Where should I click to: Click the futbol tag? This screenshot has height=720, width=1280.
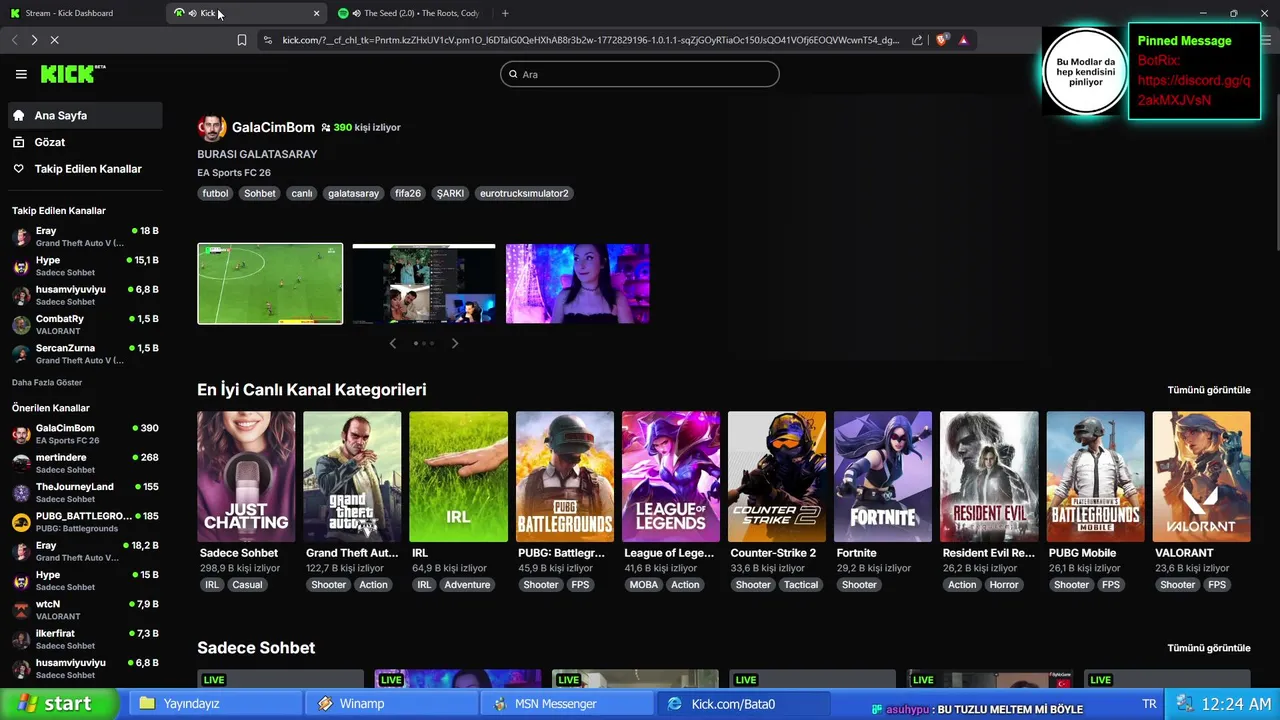(x=215, y=193)
